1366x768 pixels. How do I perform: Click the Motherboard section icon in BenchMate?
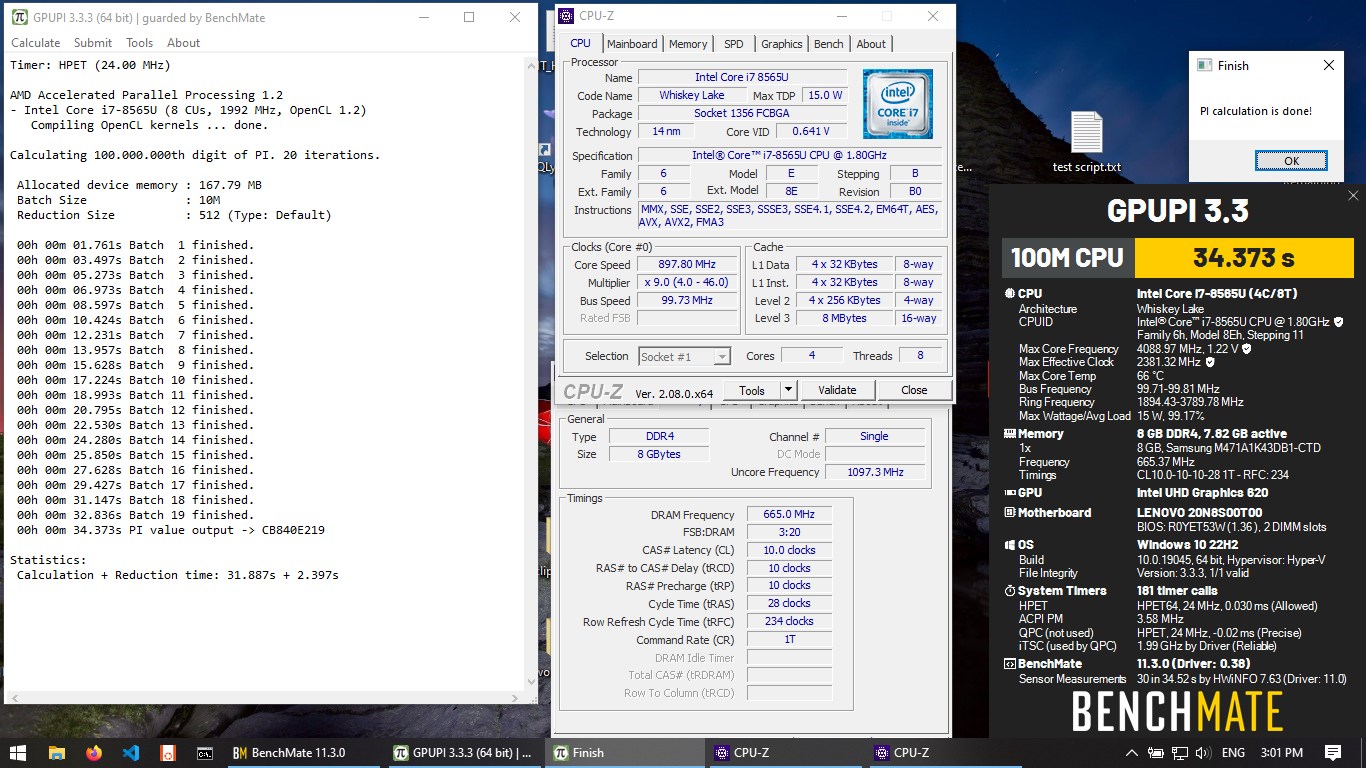1009,513
